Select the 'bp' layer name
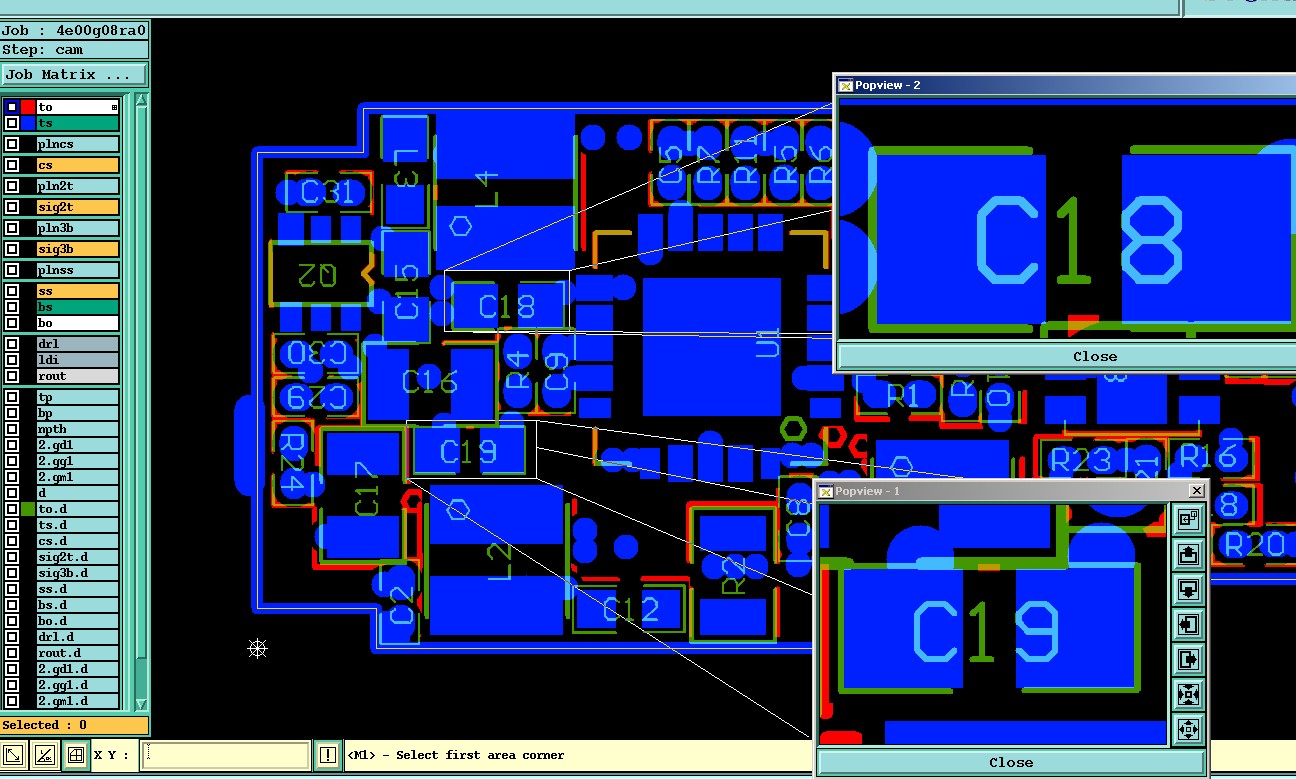The image size is (1296, 779). 78,413
